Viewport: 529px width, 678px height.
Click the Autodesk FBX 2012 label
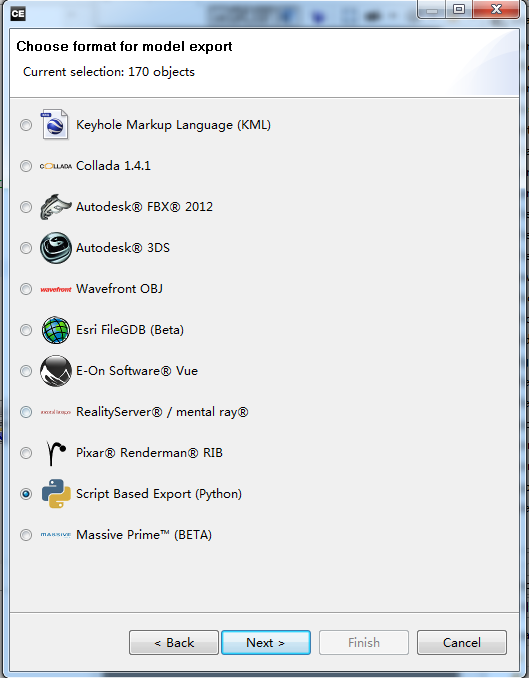144,207
